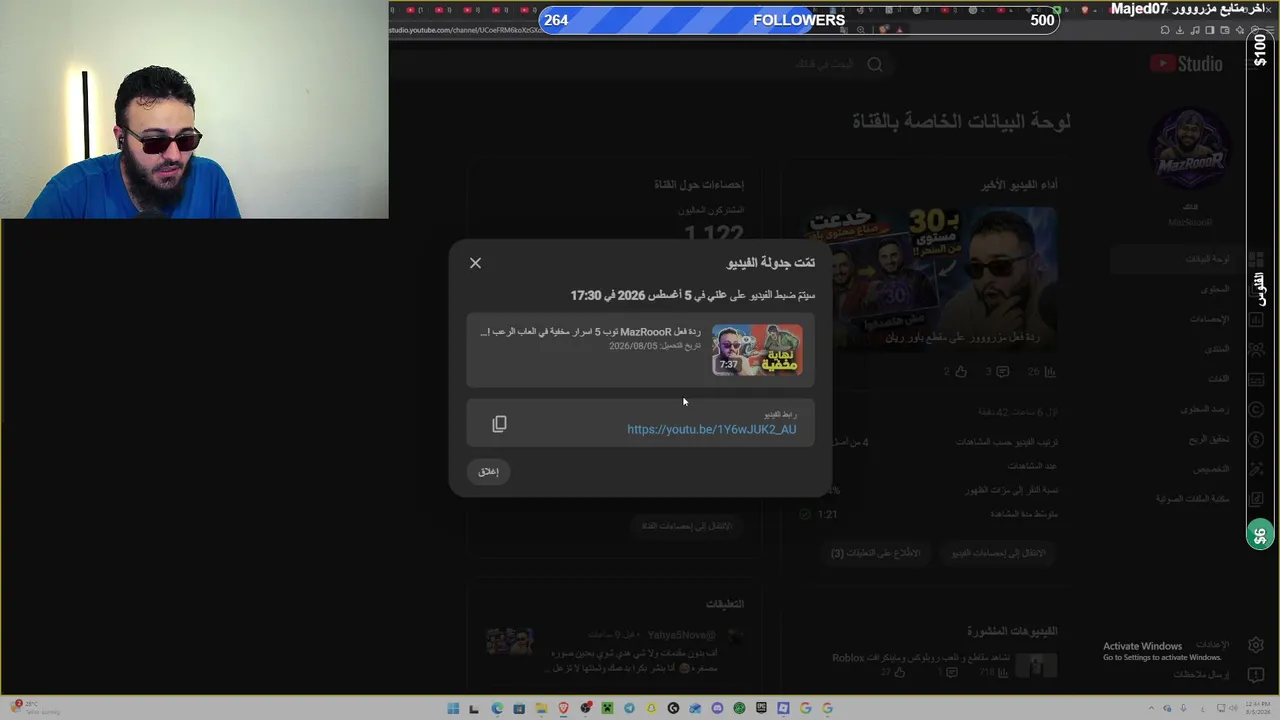Open Telegram from the taskbar
Screen dimensions: 1280x720
[x=629, y=708]
